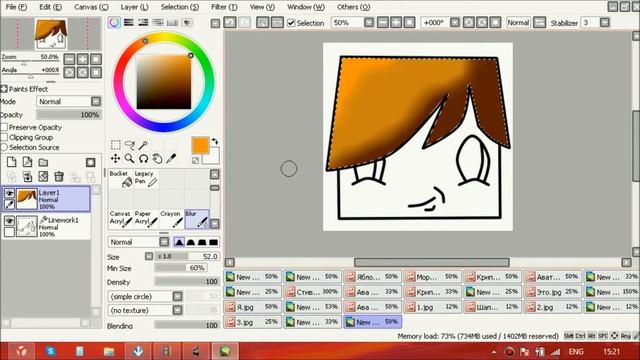
Task: Select the Hand pan tool
Action: pos(157,158)
